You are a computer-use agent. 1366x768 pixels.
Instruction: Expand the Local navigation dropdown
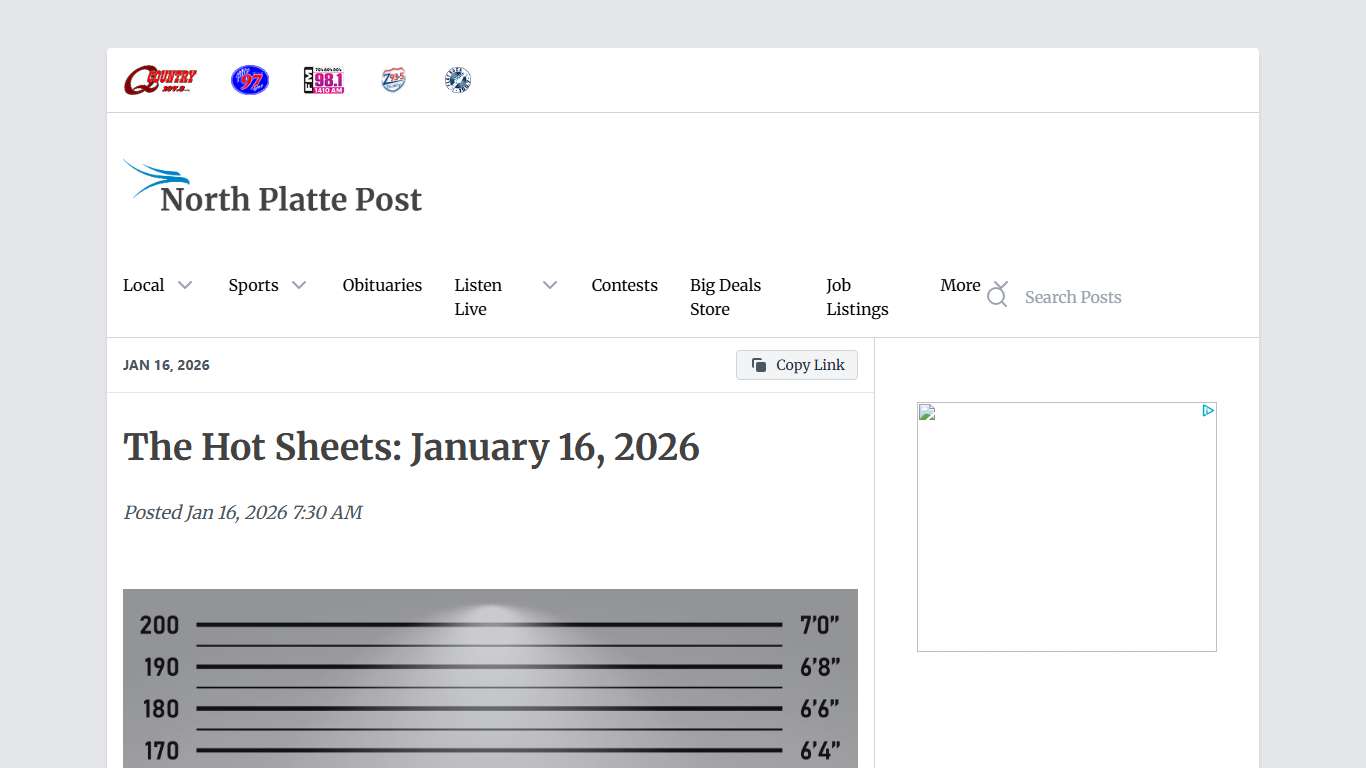point(186,285)
